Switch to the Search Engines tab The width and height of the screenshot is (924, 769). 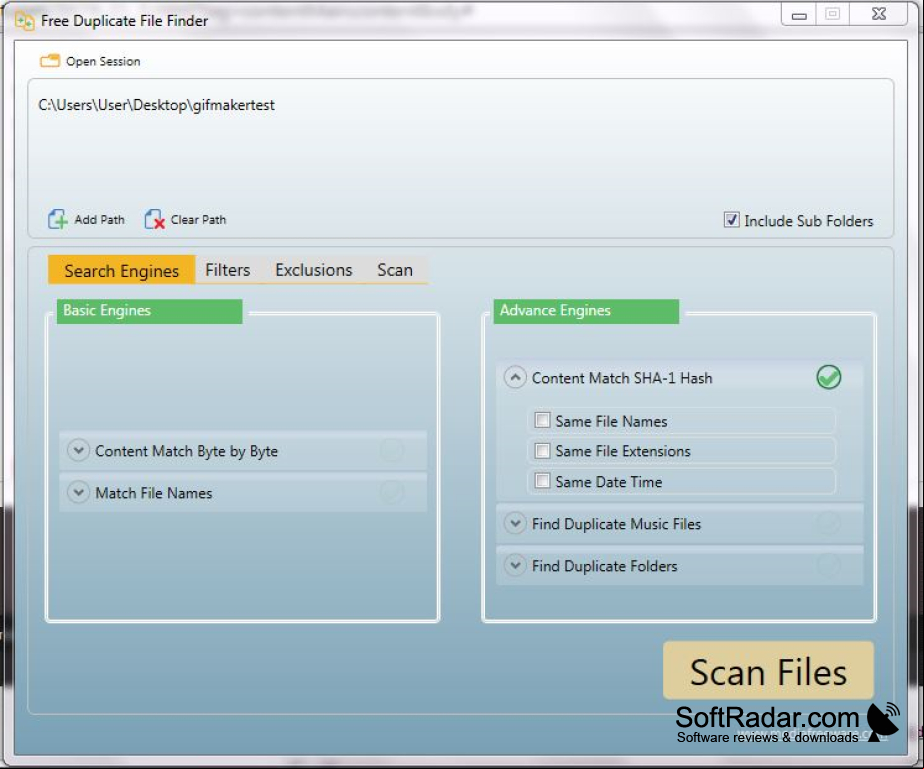click(121, 270)
